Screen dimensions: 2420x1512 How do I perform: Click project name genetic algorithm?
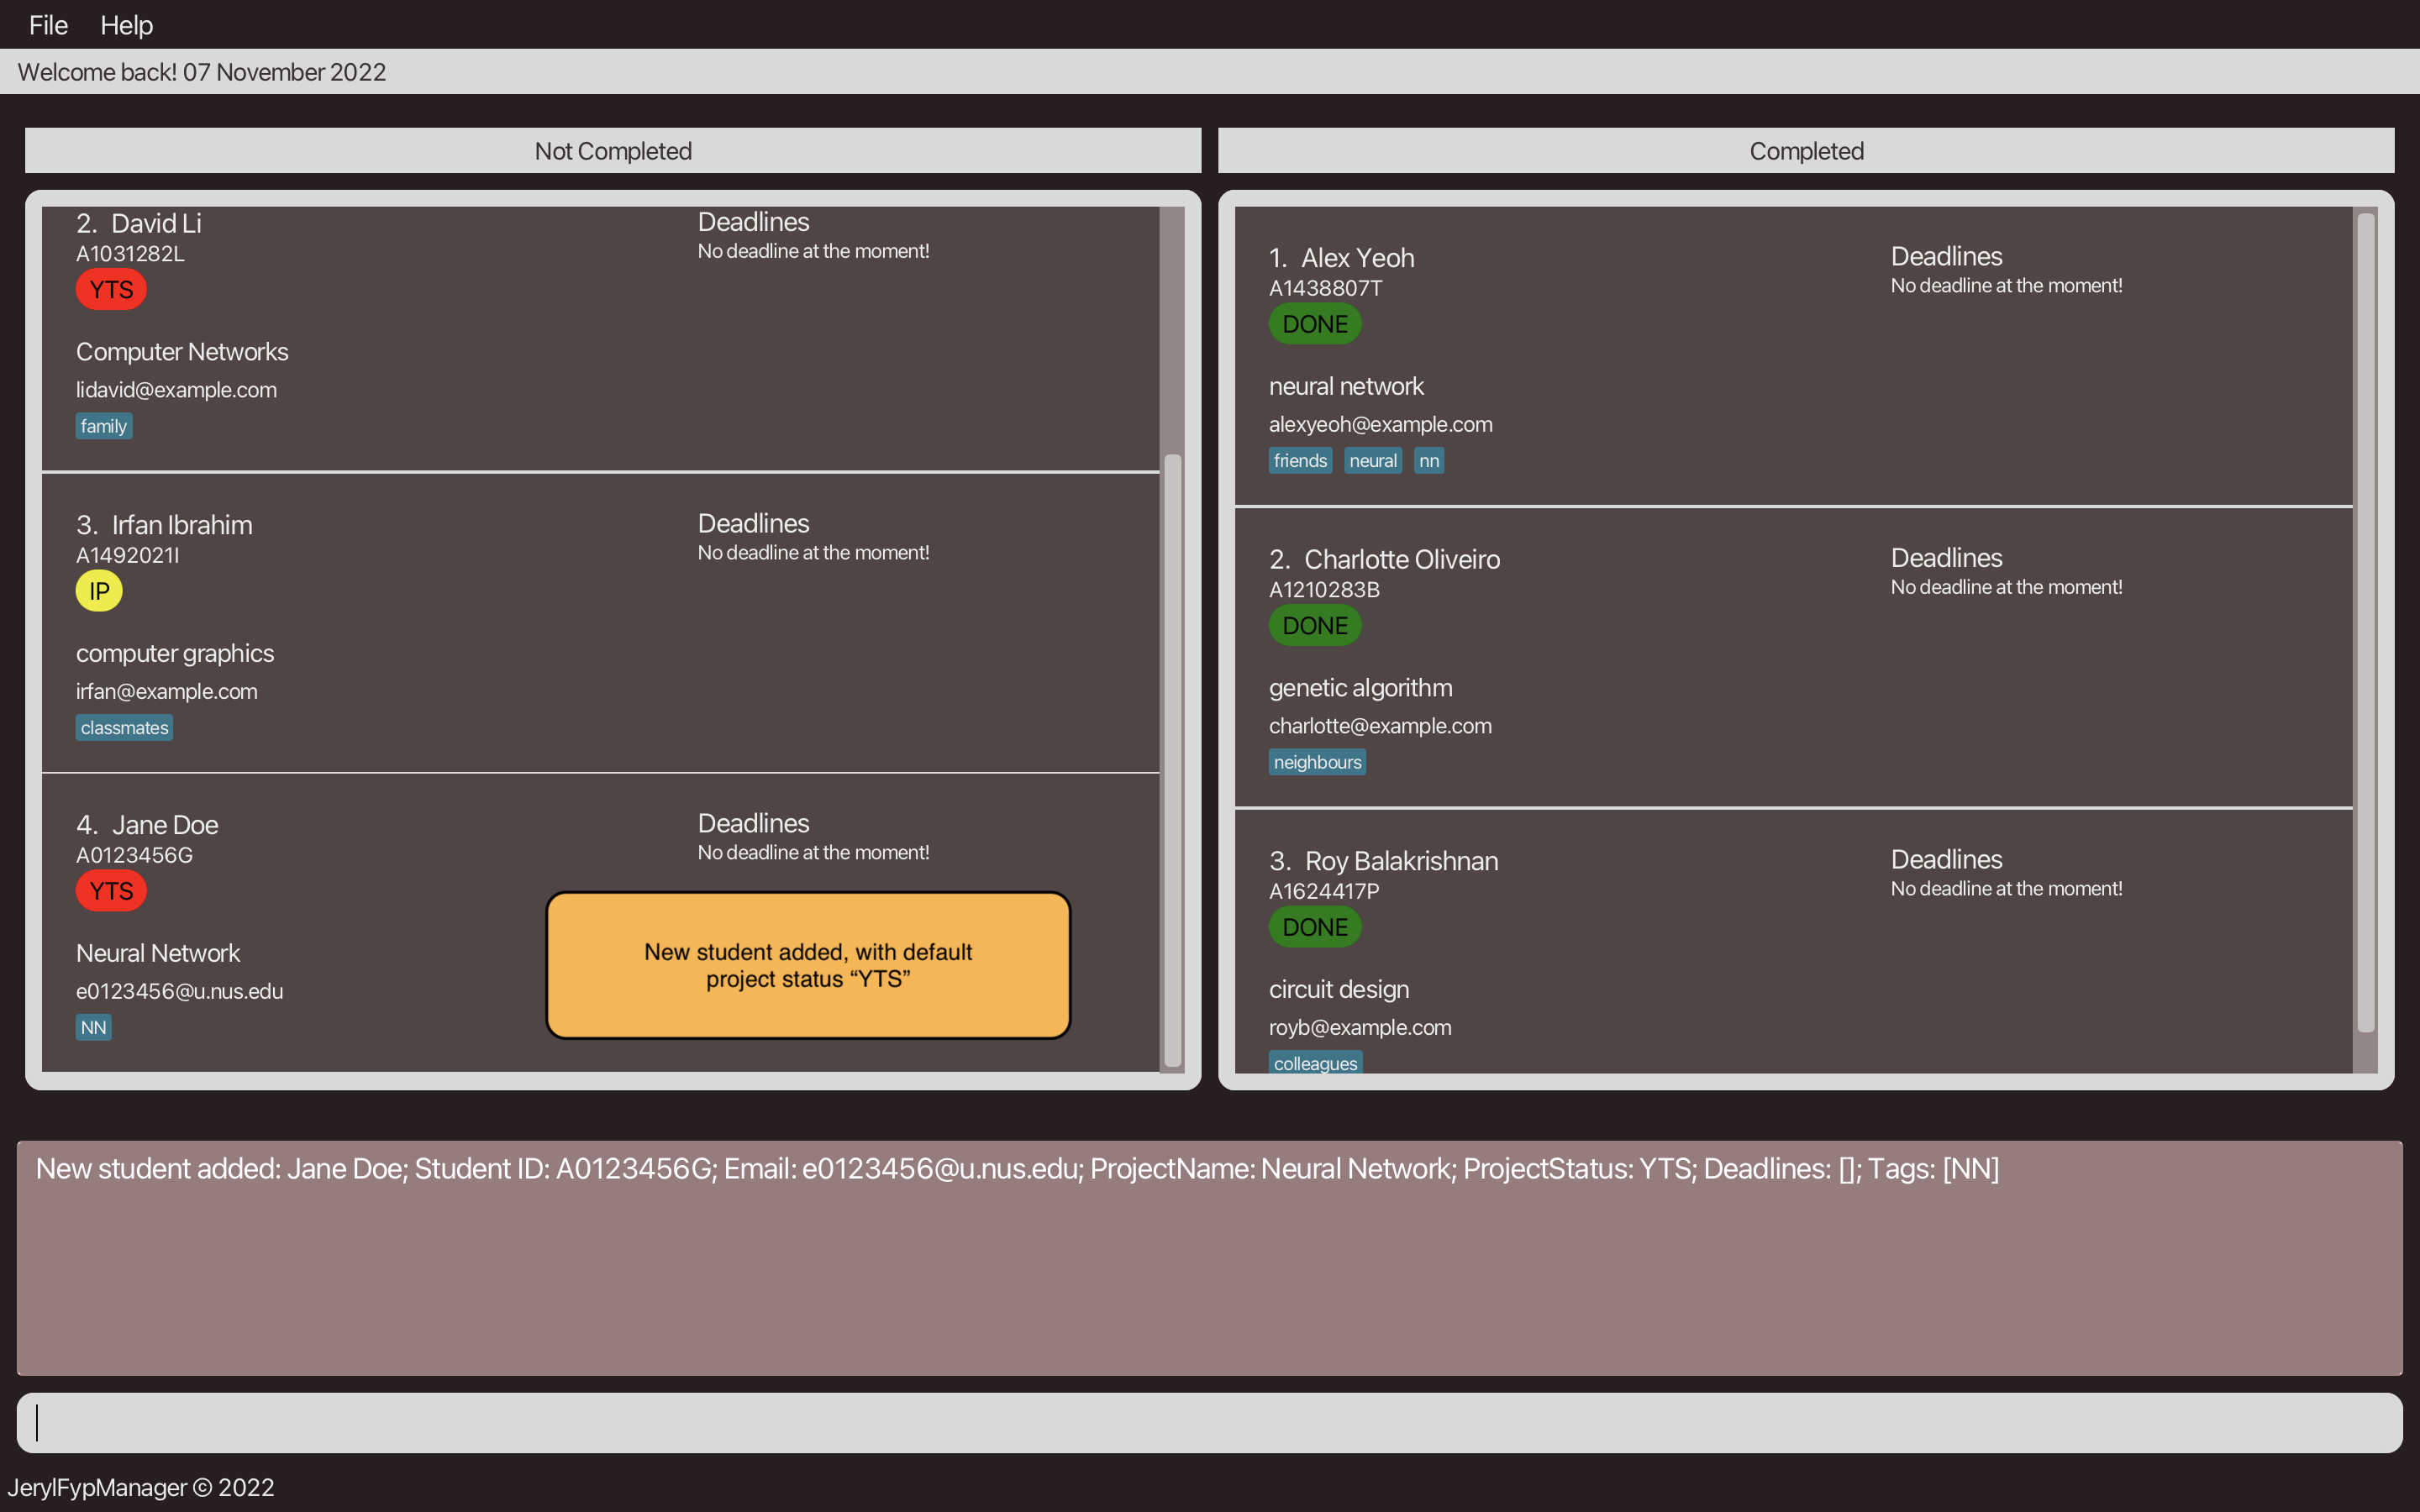(1360, 688)
